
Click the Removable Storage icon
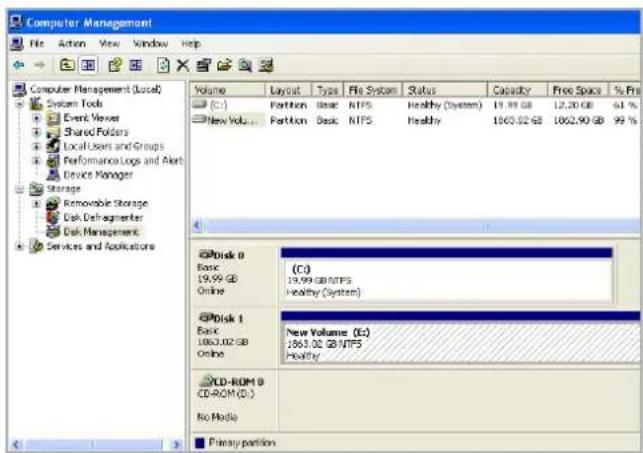(x=53, y=203)
